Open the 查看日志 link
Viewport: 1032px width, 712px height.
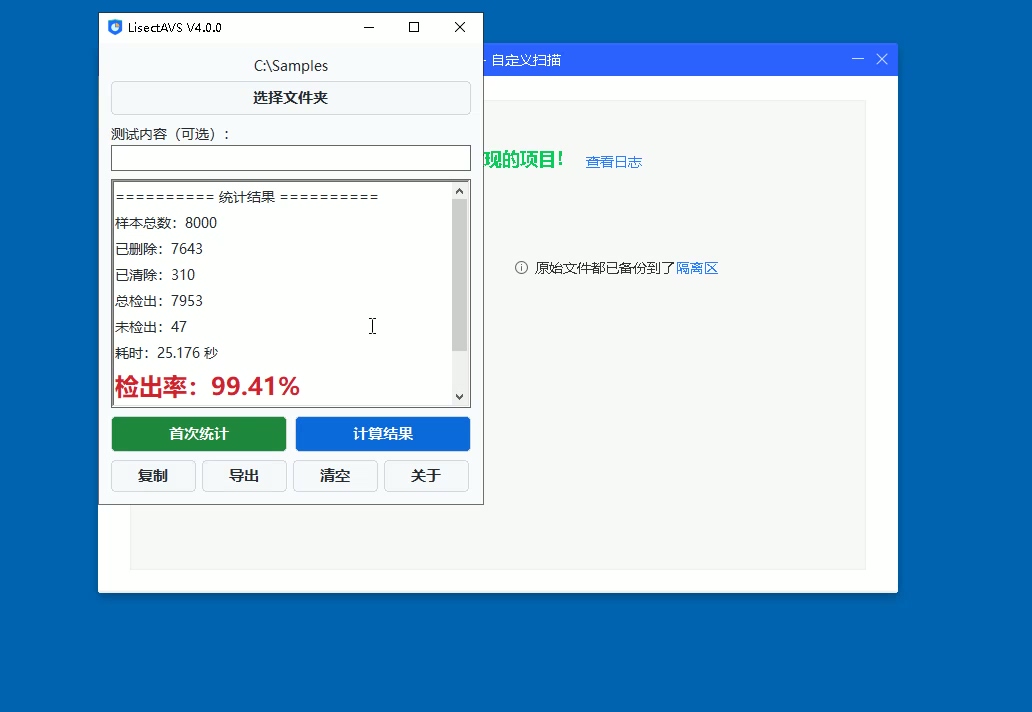click(x=613, y=162)
